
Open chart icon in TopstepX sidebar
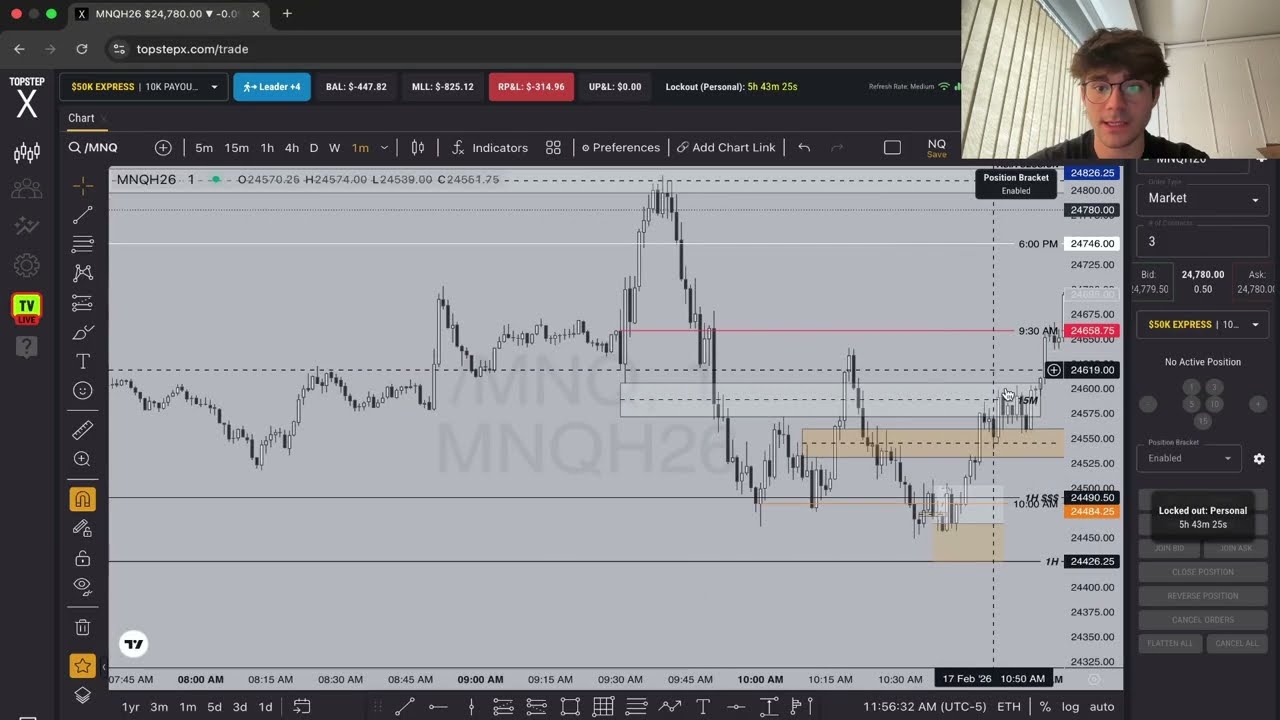point(27,153)
